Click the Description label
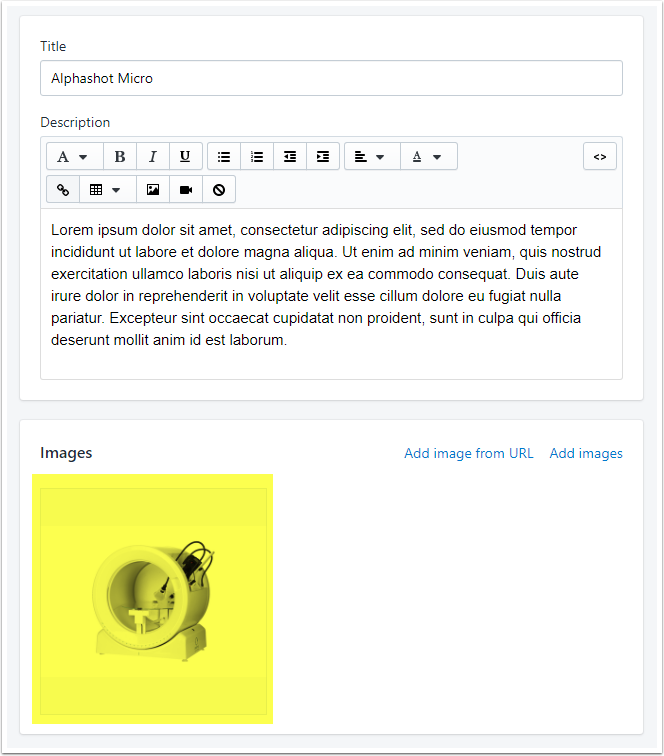The image size is (664, 756). pos(75,122)
